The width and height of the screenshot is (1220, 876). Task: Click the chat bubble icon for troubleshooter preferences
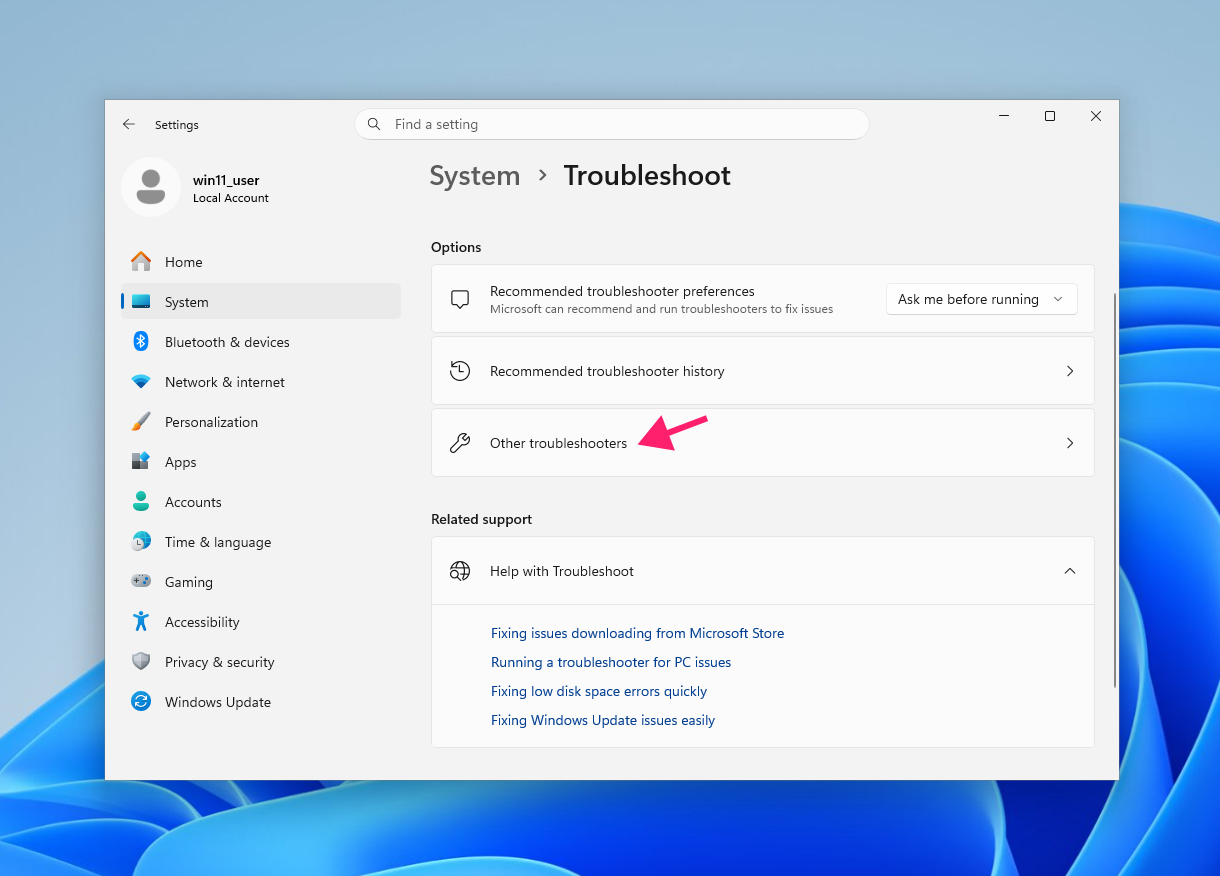[x=460, y=299]
